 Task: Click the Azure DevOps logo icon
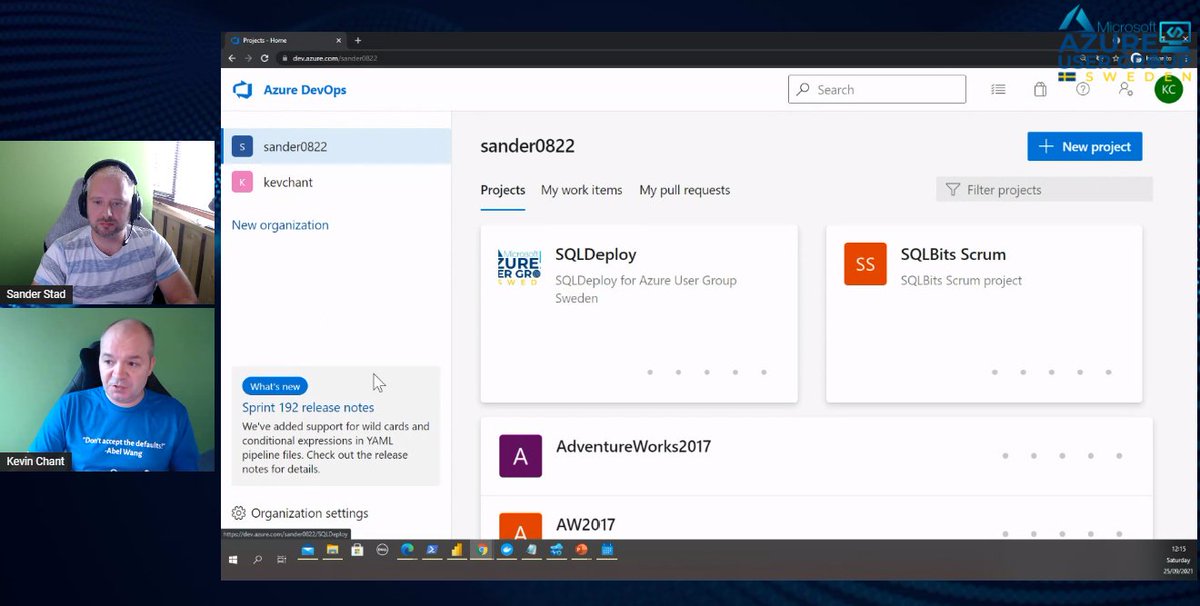242,90
